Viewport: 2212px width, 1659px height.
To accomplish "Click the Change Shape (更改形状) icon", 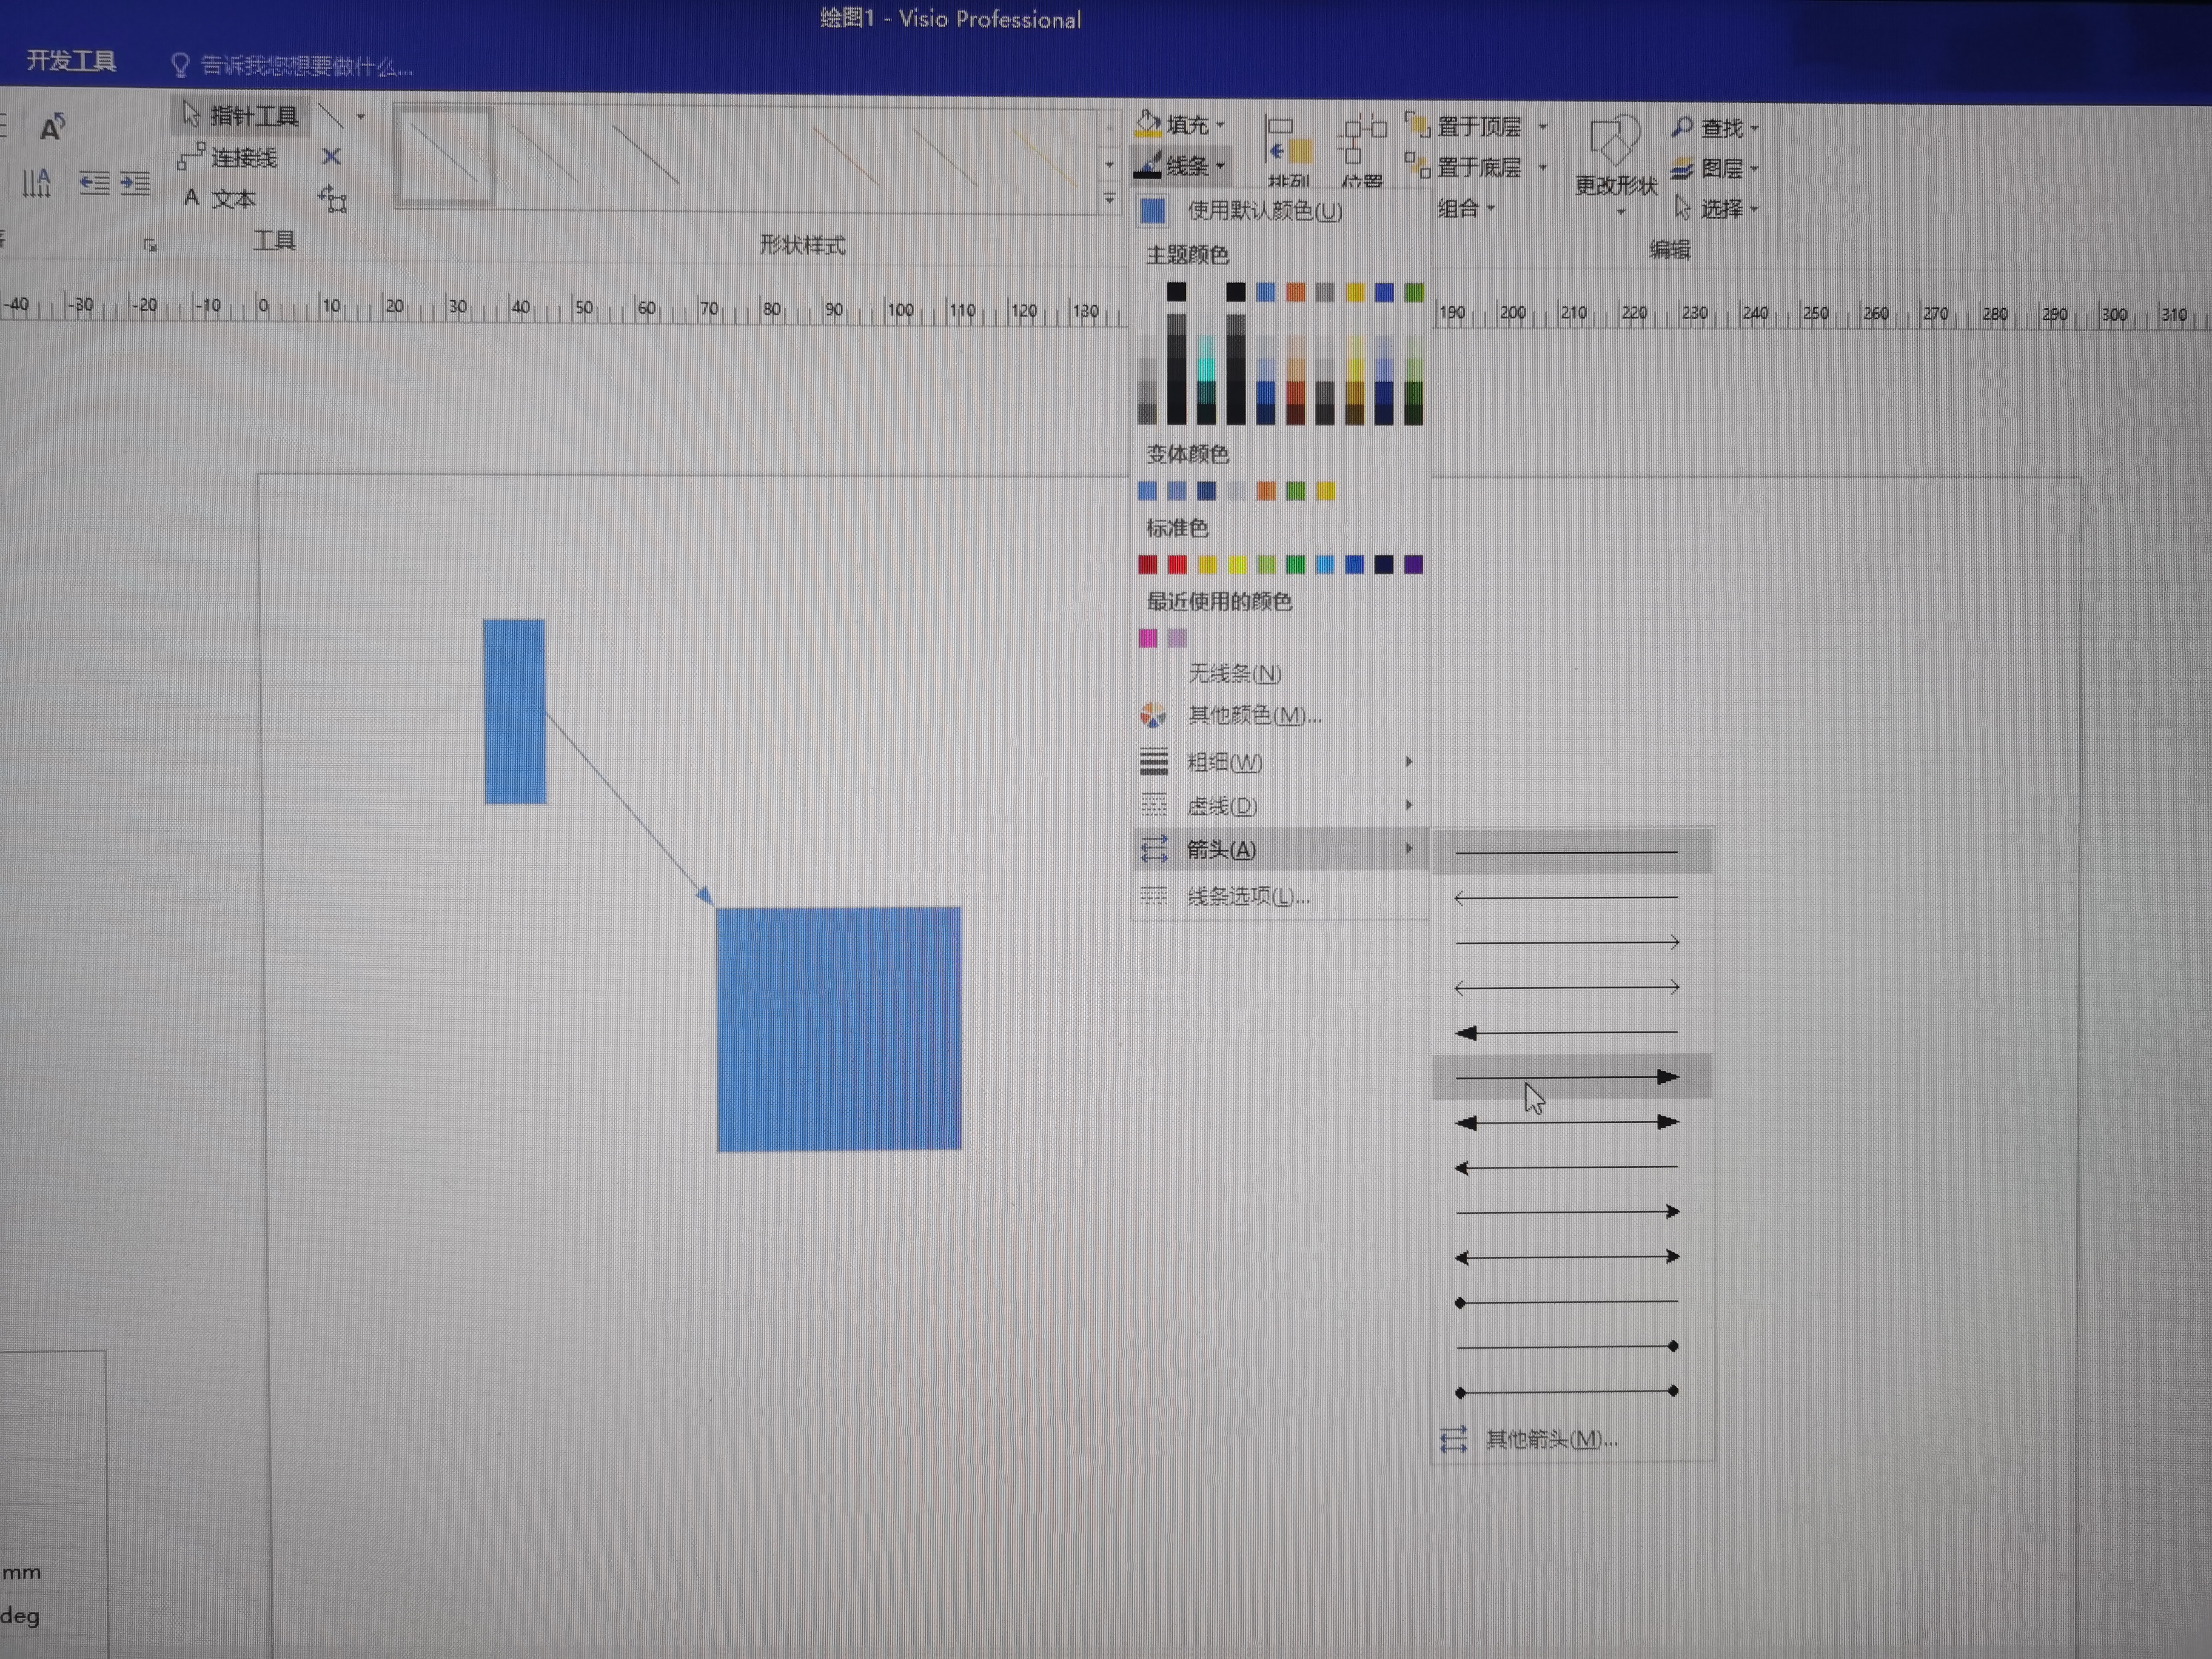I will pos(1615,141).
